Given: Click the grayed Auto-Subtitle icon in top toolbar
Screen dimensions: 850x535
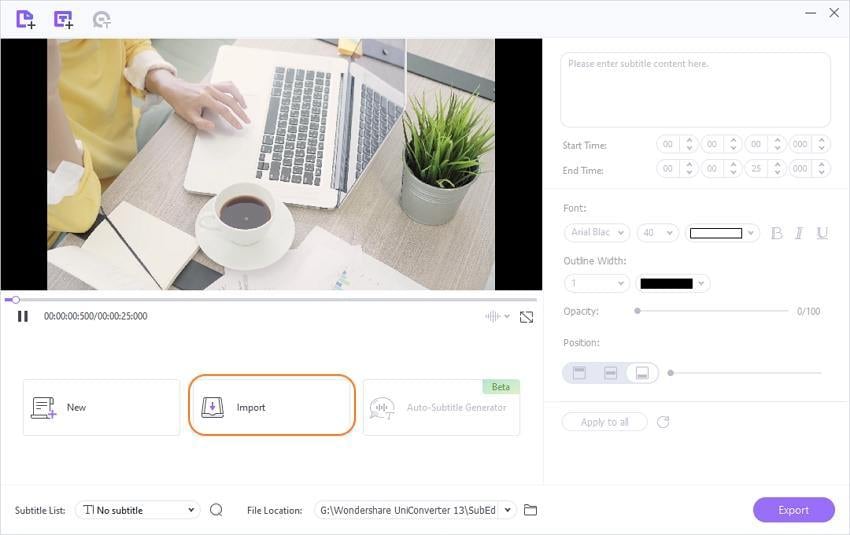Looking at the screenshot, I should pyautogui.click(x=101, y=20).
